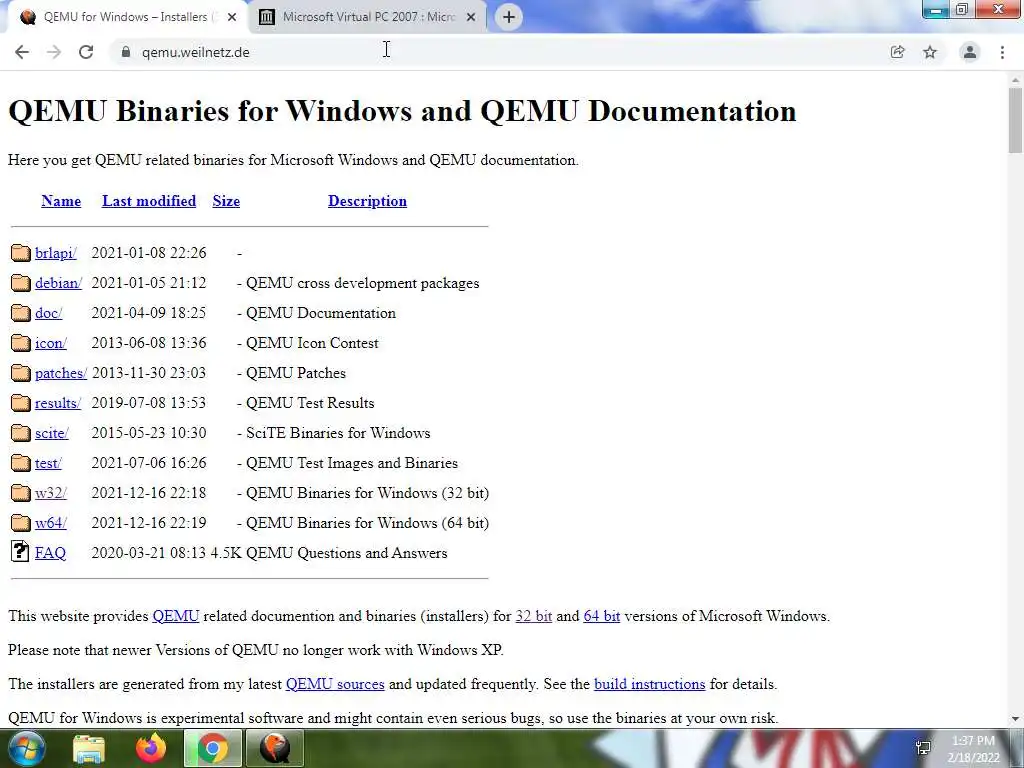Sort the listing by Last modified

coord(149,201)
